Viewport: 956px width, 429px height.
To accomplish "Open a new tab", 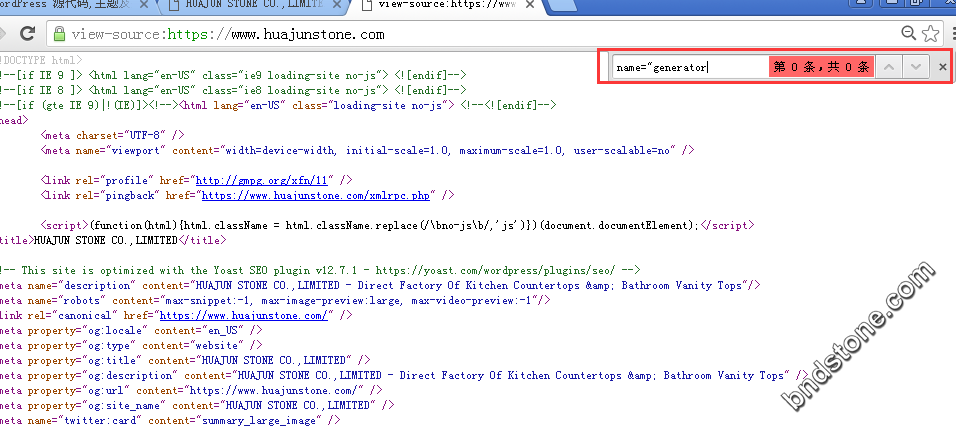I will click(563, 5).
